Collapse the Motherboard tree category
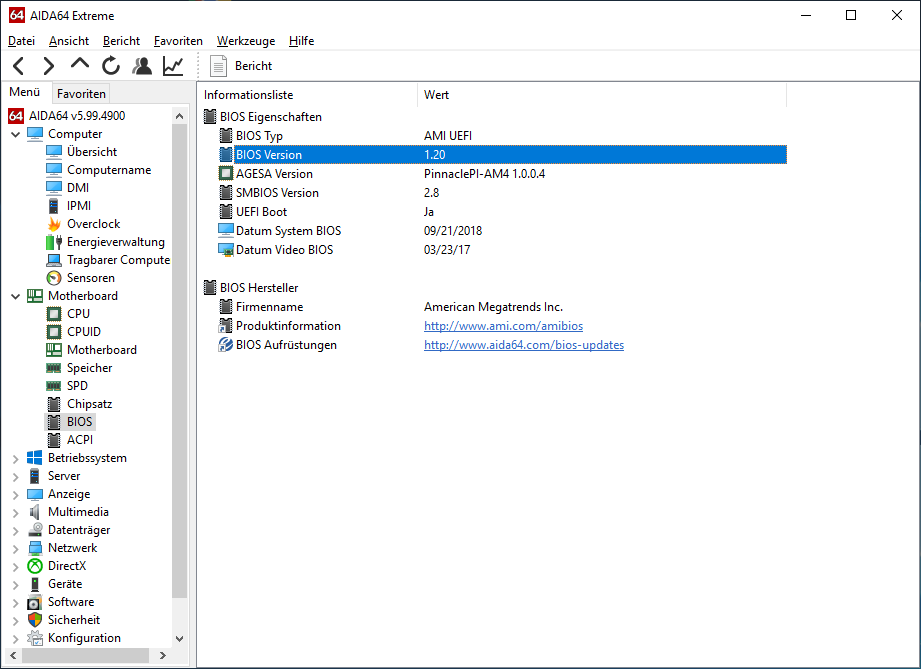 (x=16, y=296)
